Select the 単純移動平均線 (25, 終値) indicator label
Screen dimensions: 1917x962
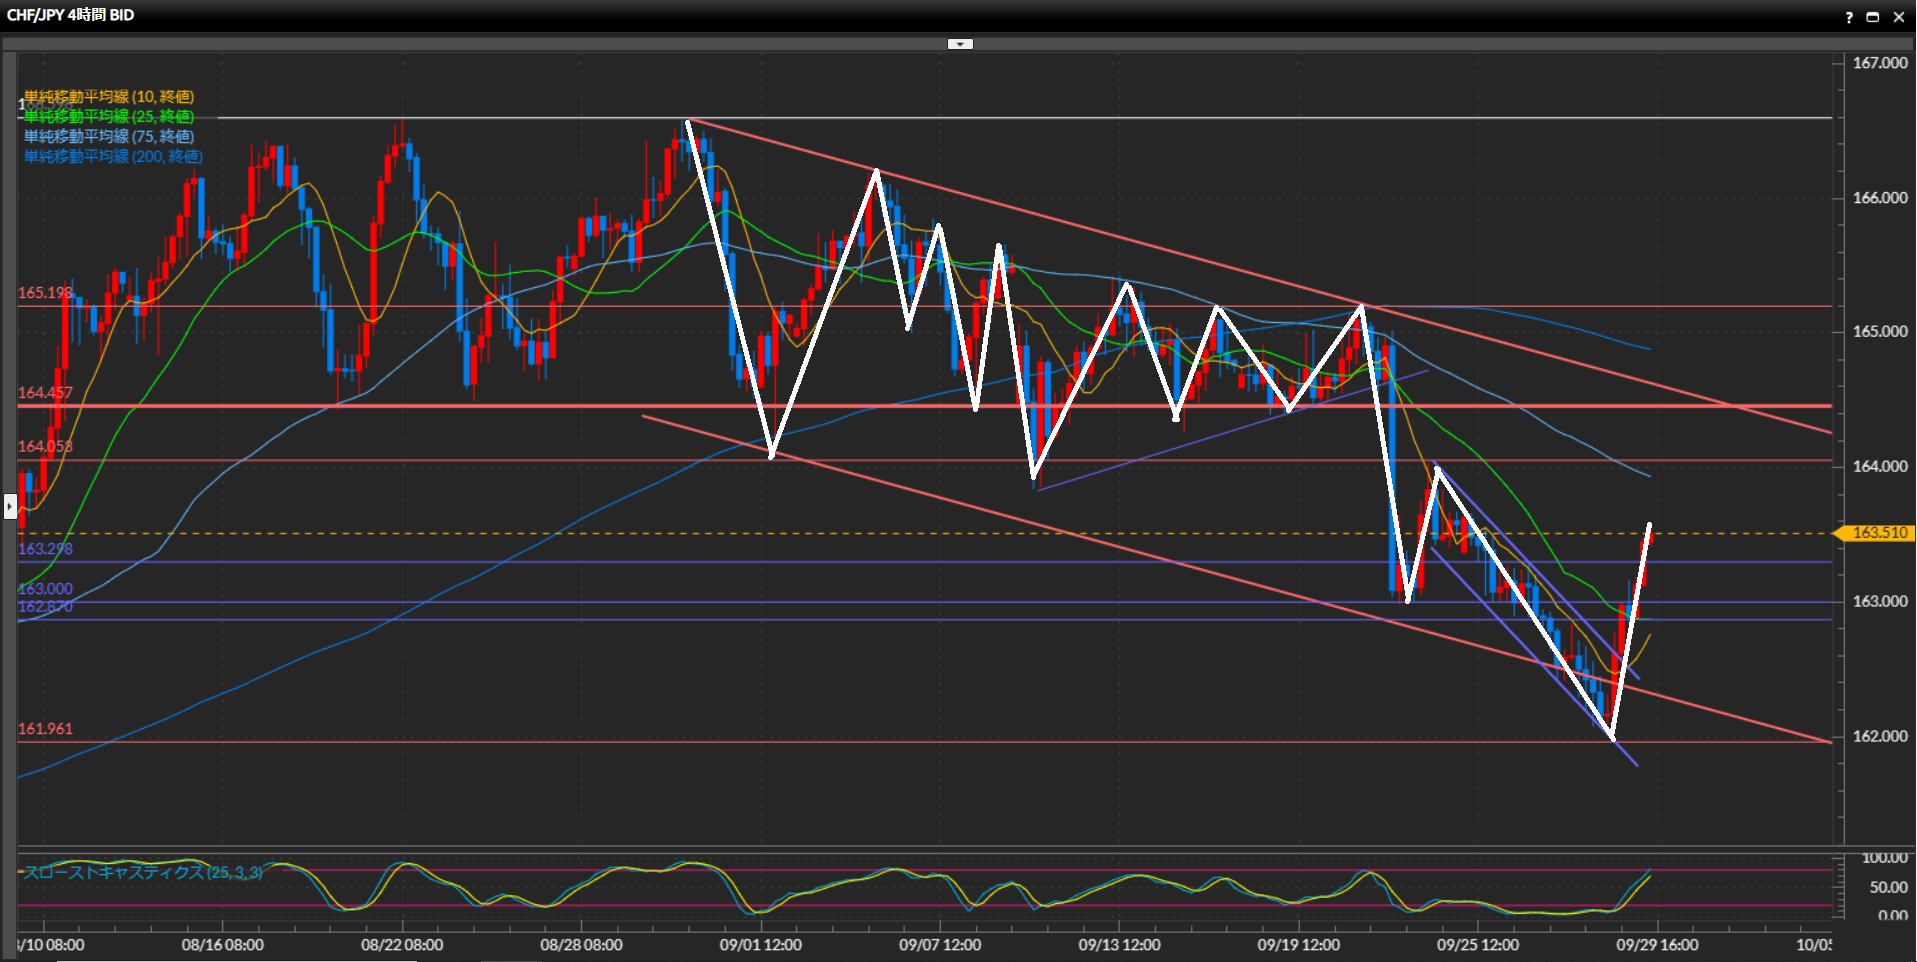coord(109,117)
